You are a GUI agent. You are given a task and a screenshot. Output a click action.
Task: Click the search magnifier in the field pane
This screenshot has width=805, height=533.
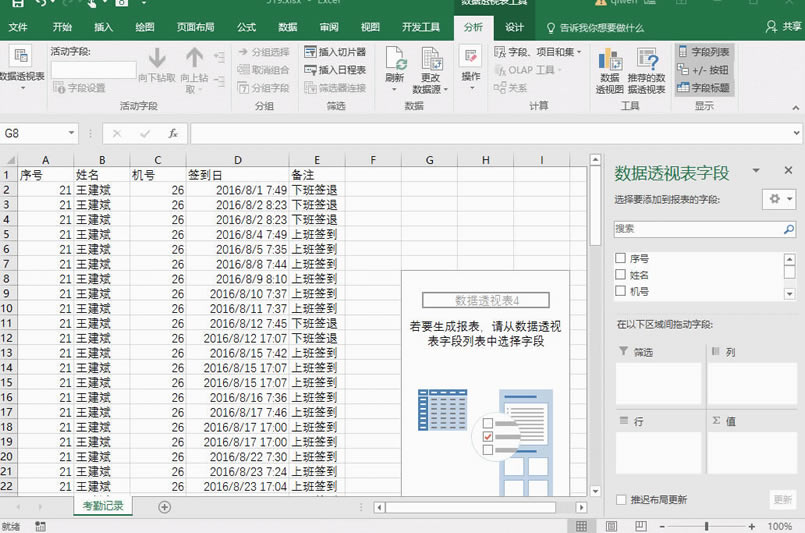(x=789, y=229)
